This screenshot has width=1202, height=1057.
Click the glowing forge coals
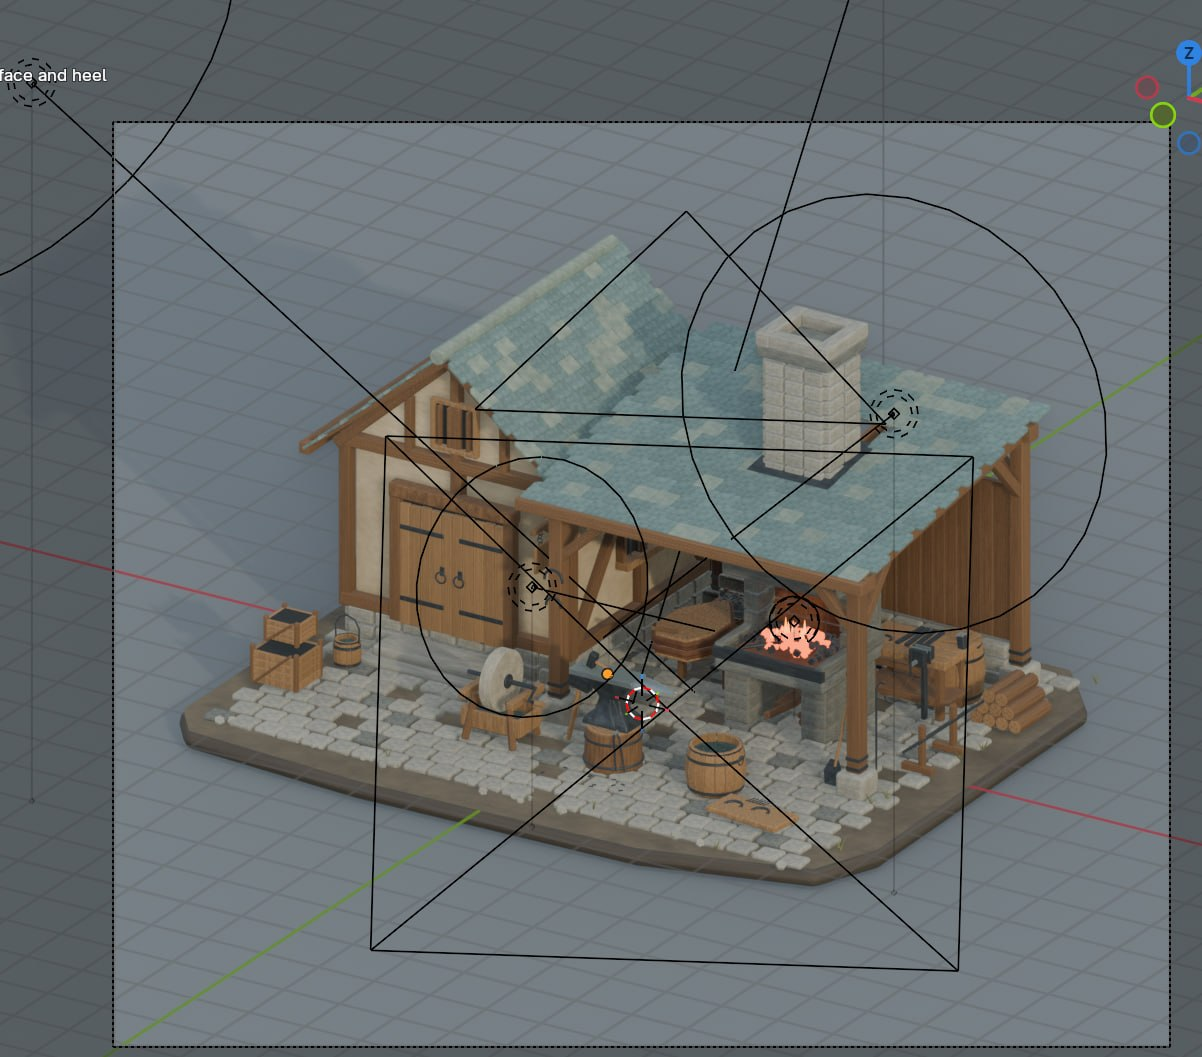[x=796, y=636]
